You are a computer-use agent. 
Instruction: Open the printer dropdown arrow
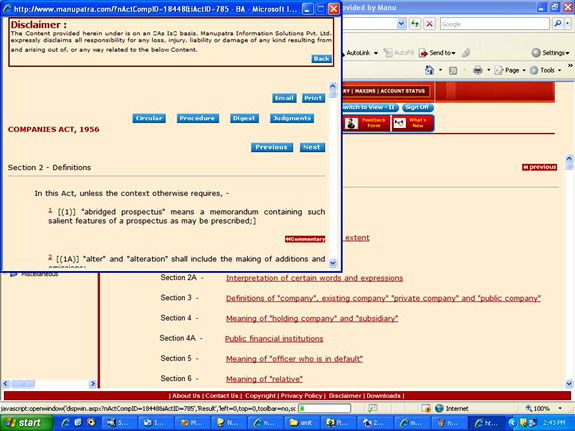coord(488,70)
